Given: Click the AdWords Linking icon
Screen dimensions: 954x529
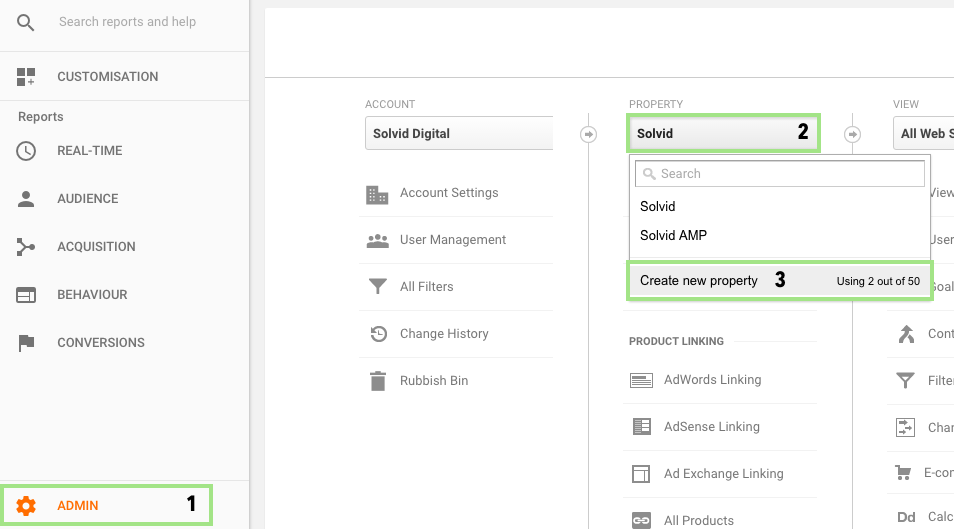Looking at the screenshot, I should pyautogui.click(x=641, y=380).
